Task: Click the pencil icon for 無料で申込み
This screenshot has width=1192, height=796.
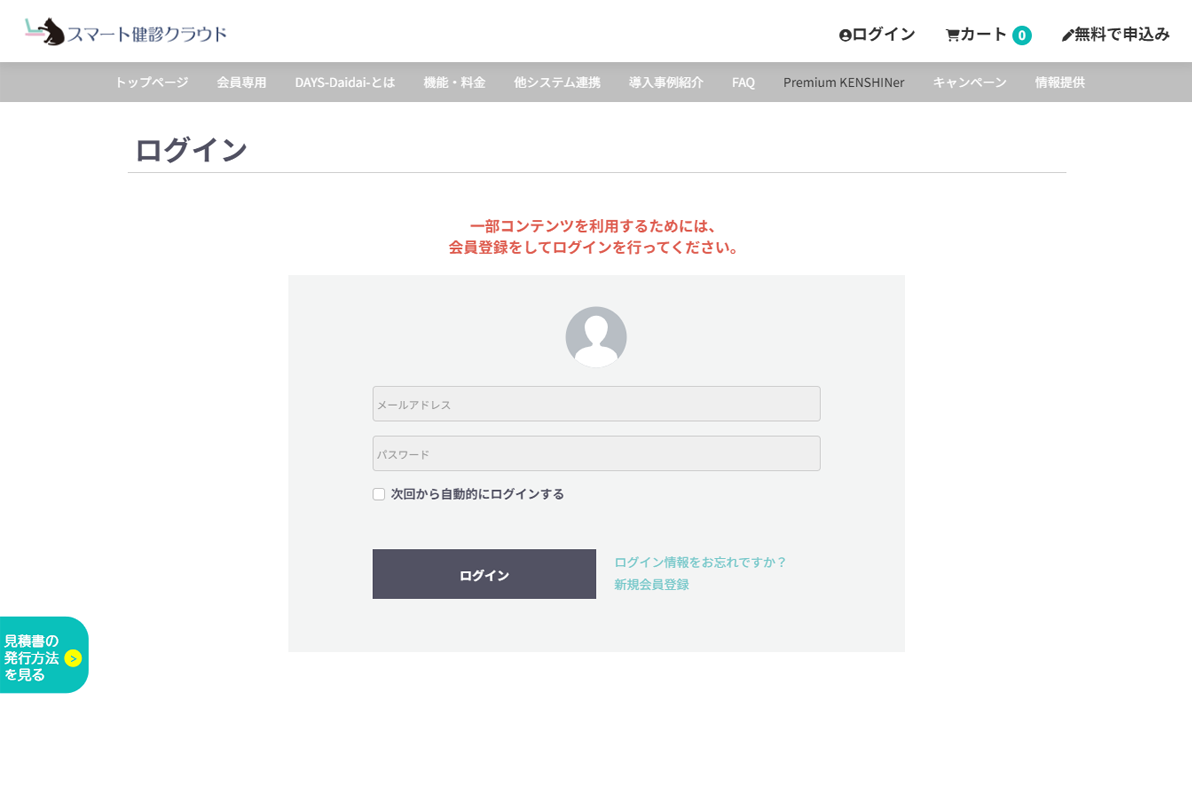Action: coord(1067,35)
